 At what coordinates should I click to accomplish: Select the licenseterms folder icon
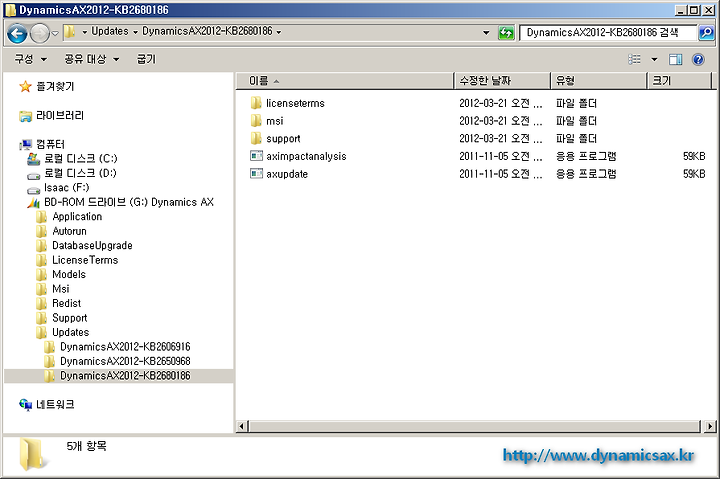coord(256,103)
